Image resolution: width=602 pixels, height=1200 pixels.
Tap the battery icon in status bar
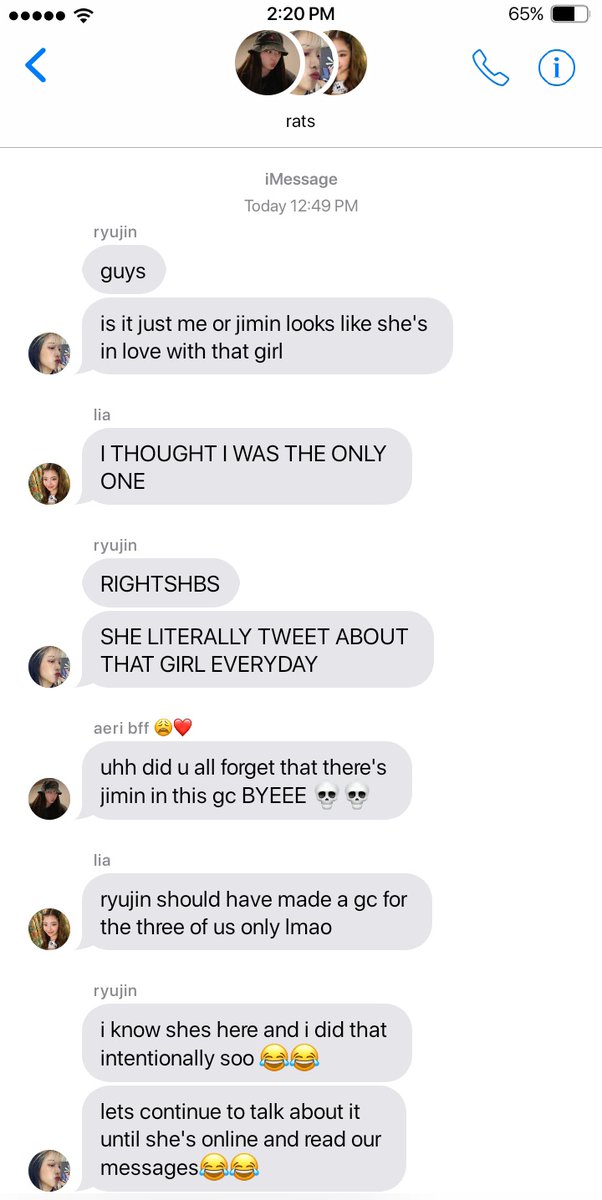tap(570, 14)
